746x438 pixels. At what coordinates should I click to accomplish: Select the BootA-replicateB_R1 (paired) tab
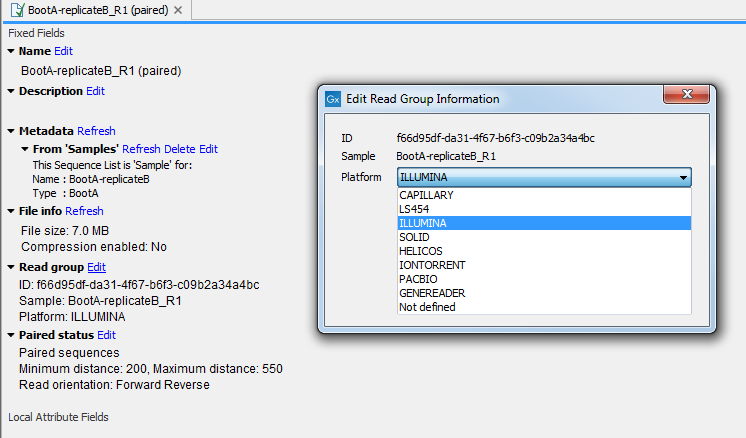(97, 10)
